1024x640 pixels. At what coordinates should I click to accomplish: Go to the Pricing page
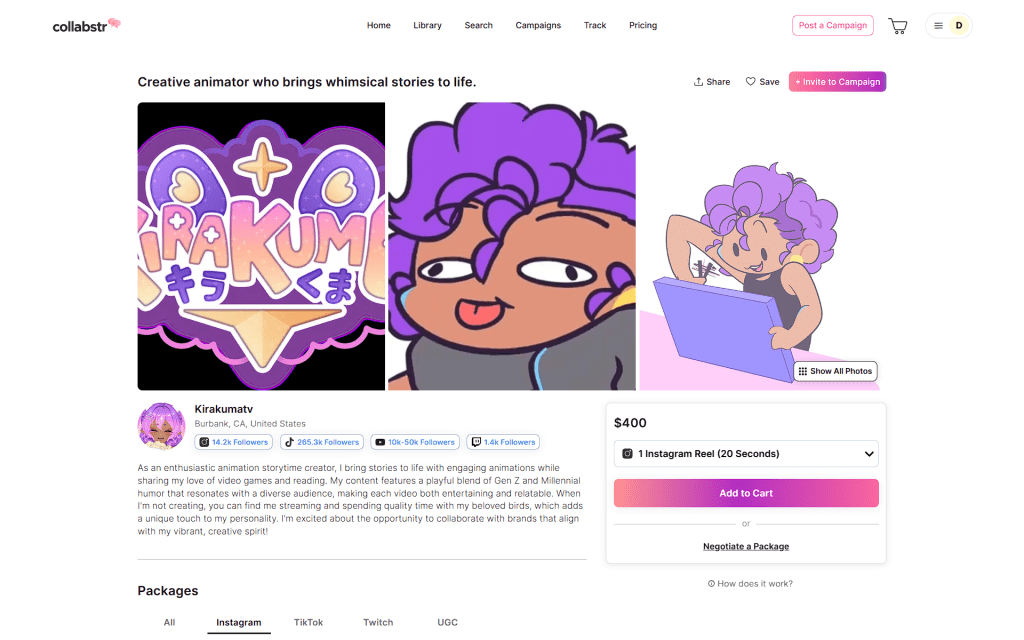643,25
